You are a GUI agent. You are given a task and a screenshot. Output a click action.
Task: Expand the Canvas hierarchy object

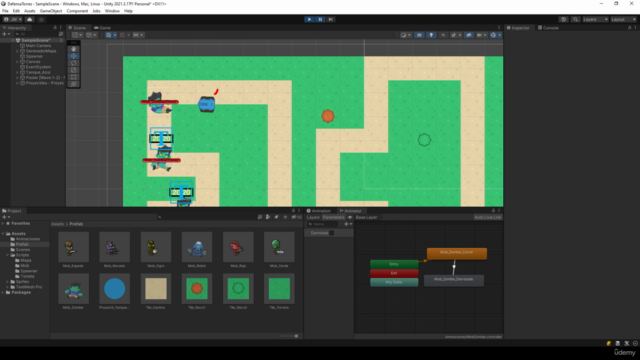(17, 62)
